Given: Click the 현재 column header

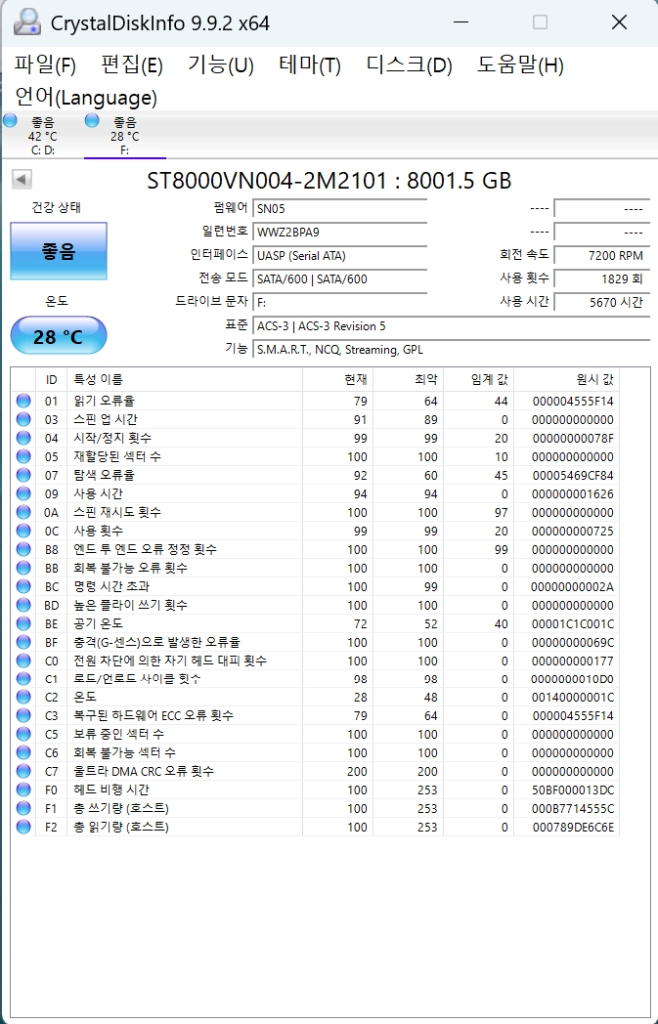Looking at the screenshot, I should (337, 379).
